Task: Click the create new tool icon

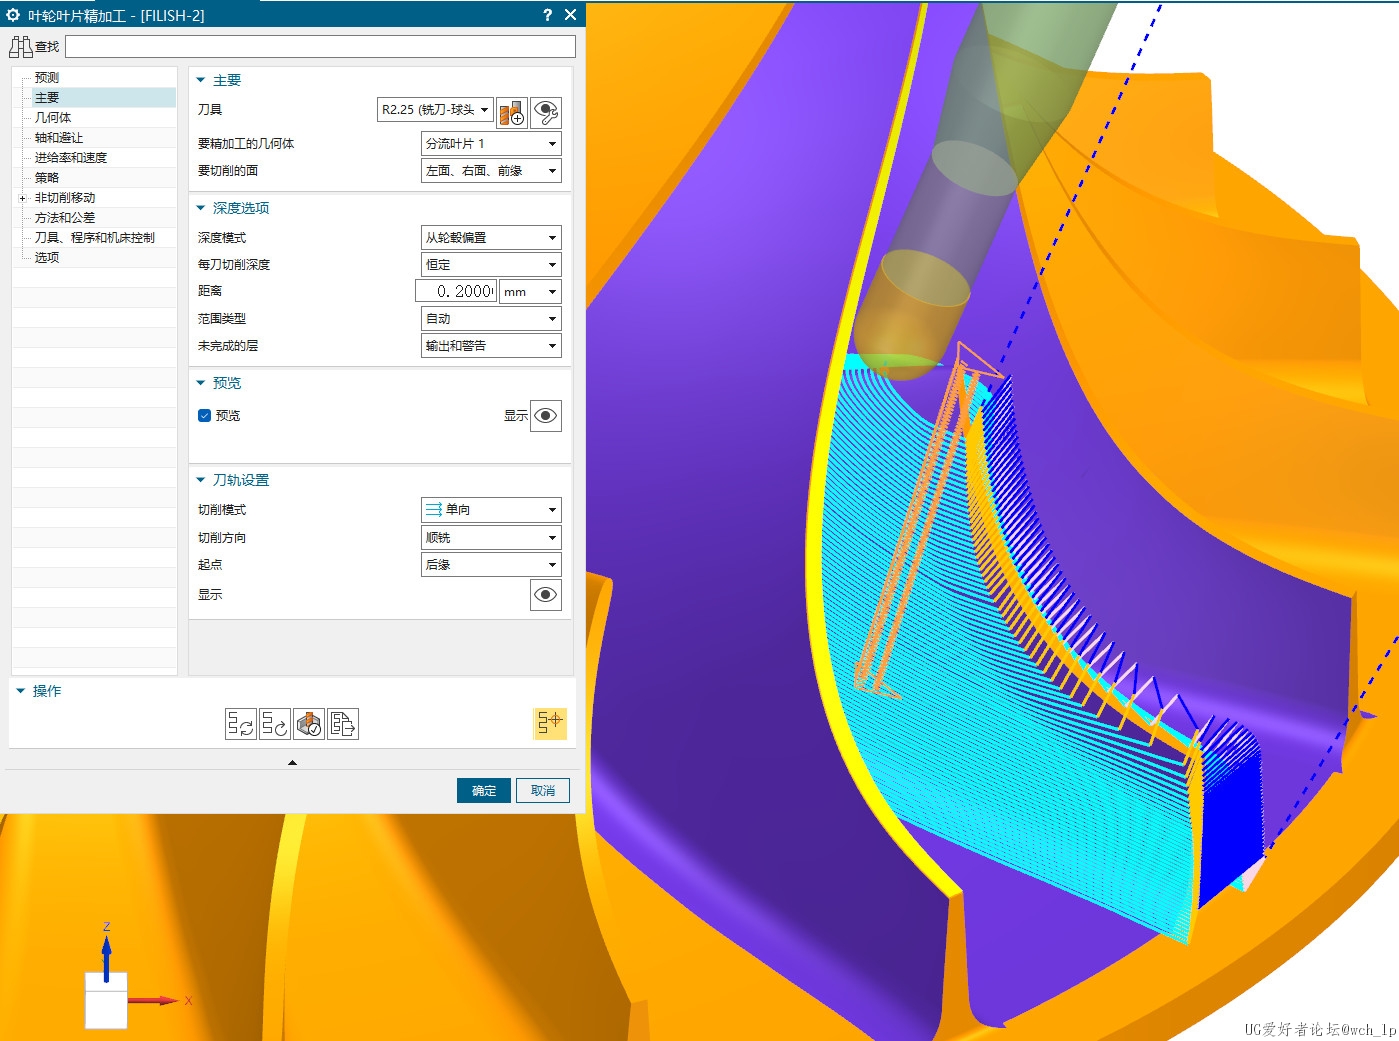Action: (512, 112)
